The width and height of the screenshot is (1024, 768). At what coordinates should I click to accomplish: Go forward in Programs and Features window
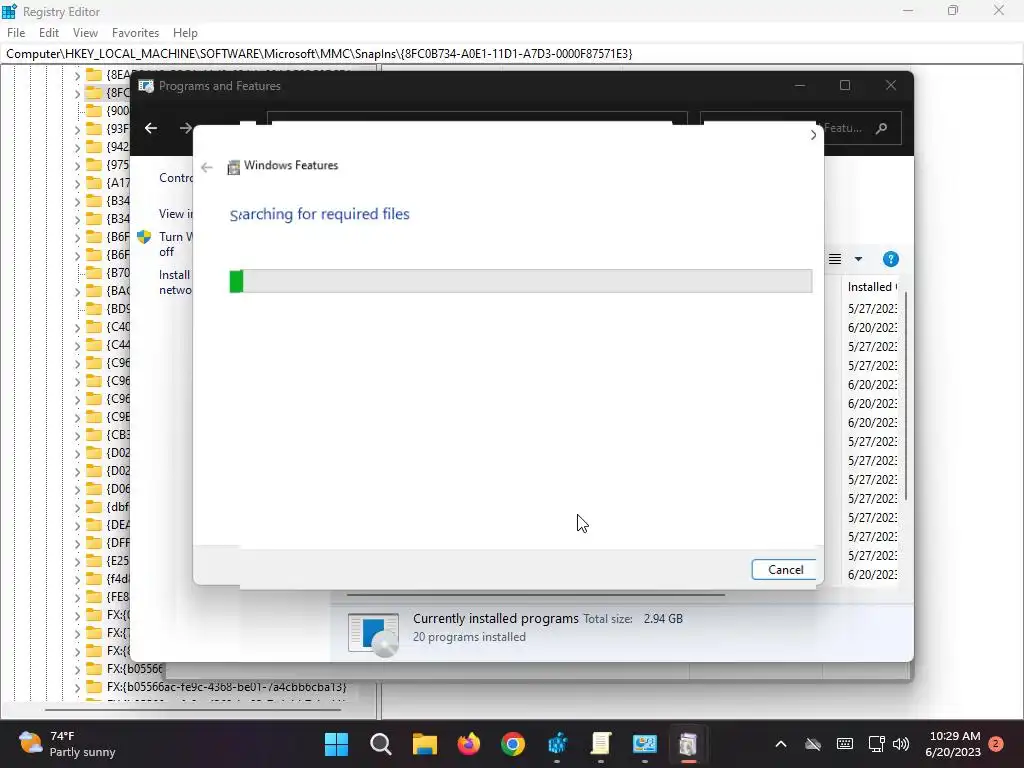click(x=185, y=128)
